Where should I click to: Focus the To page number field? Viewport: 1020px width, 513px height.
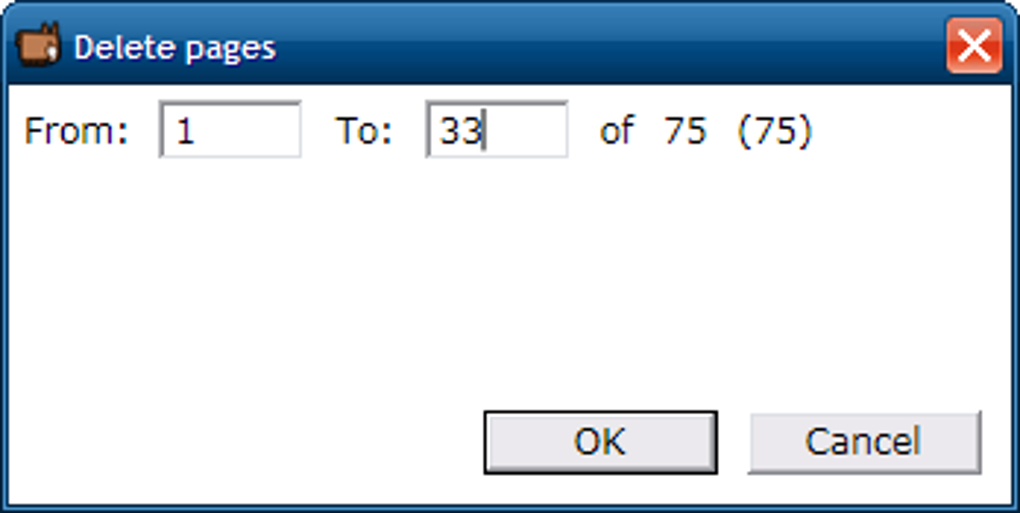tap(497, 131)
